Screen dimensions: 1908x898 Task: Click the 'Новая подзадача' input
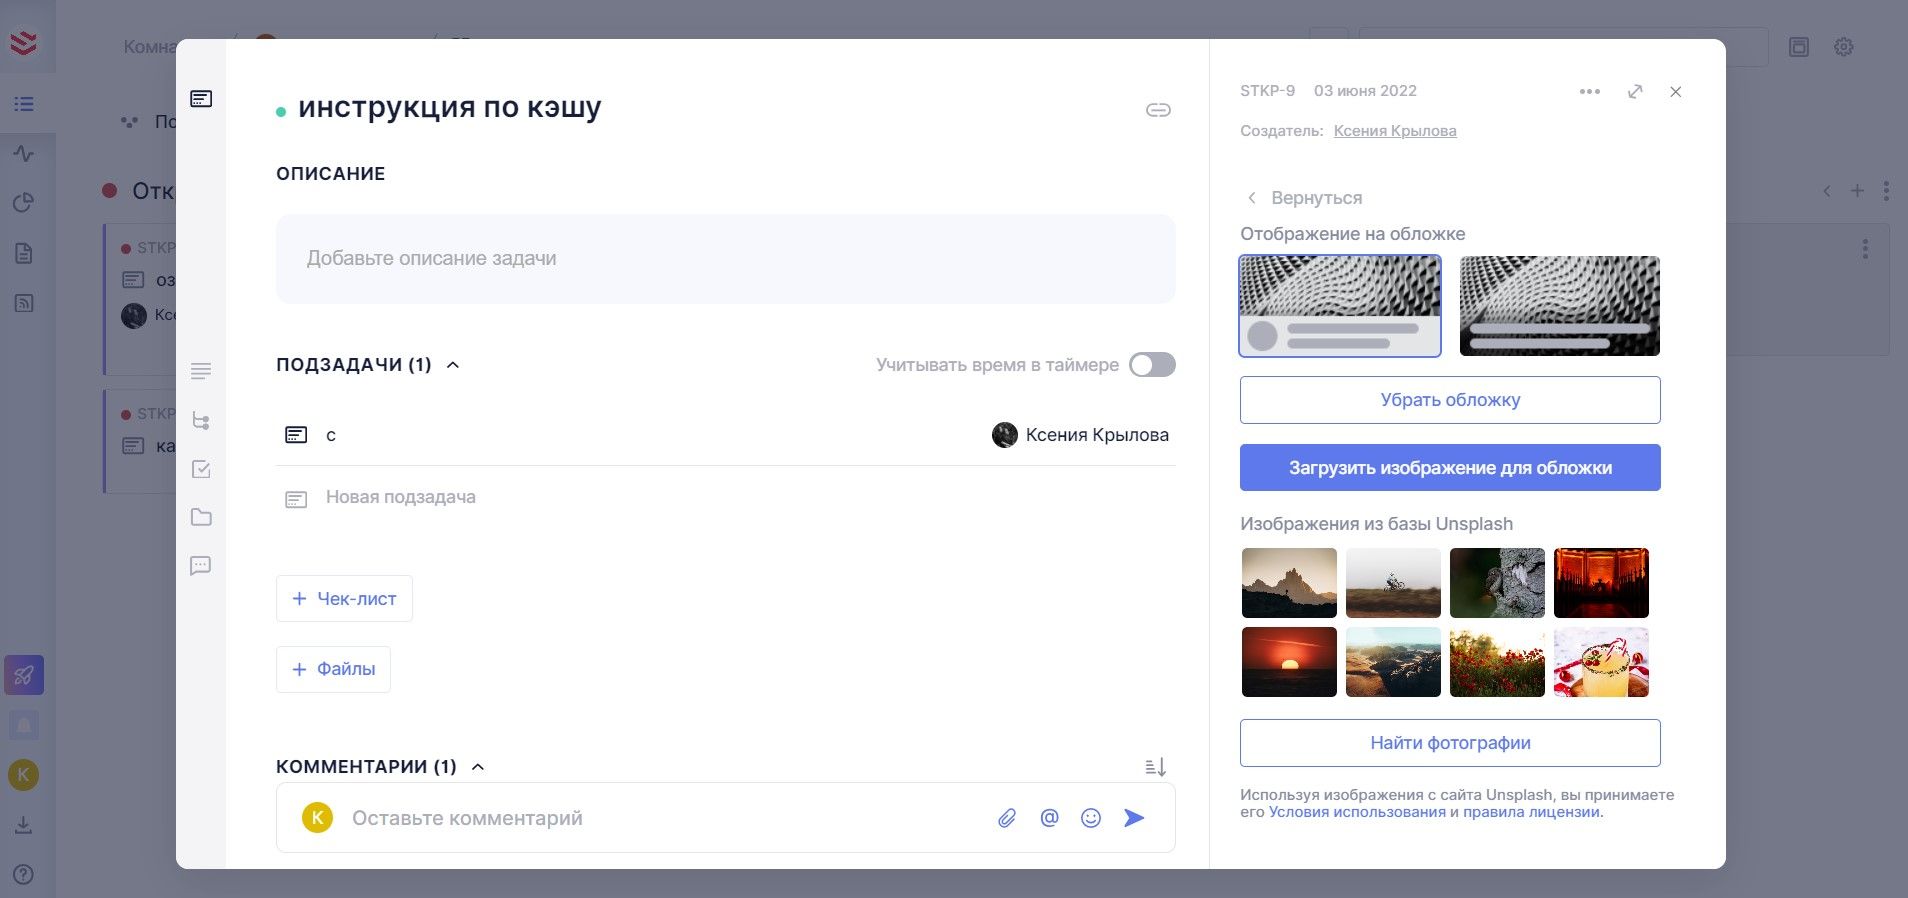pyautogui.click(x=400, y=497)
